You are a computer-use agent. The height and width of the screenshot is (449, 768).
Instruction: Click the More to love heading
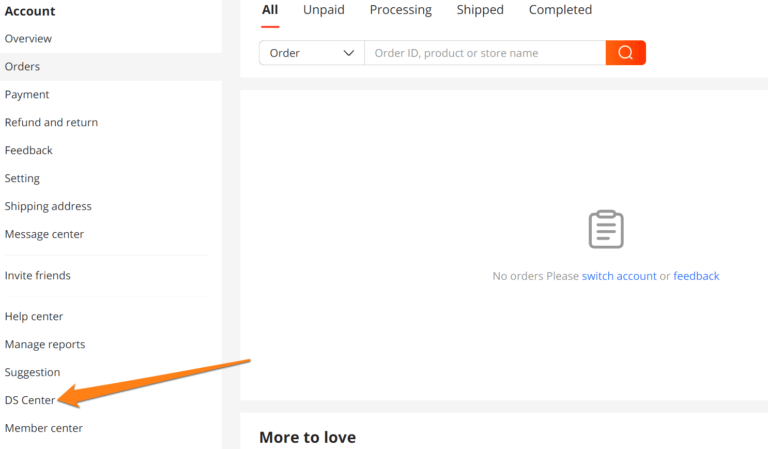point(308,437)
